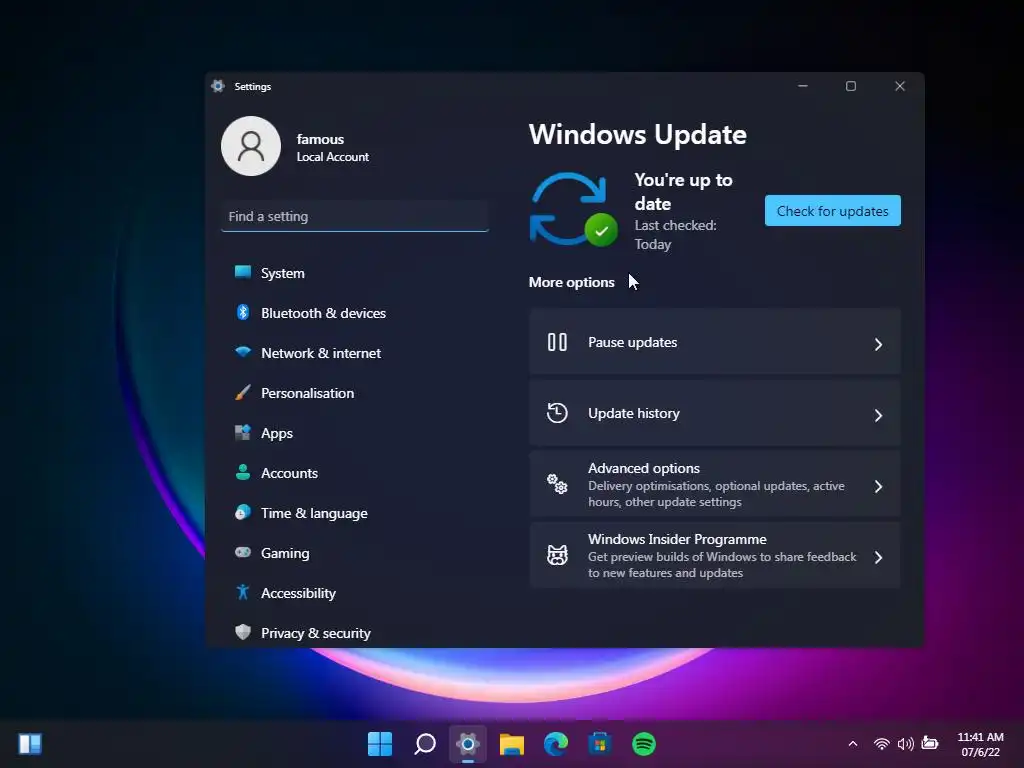1024x768 pixels.
Task: Click the Gaming controller icon
Action: click(x=243, y=552)
